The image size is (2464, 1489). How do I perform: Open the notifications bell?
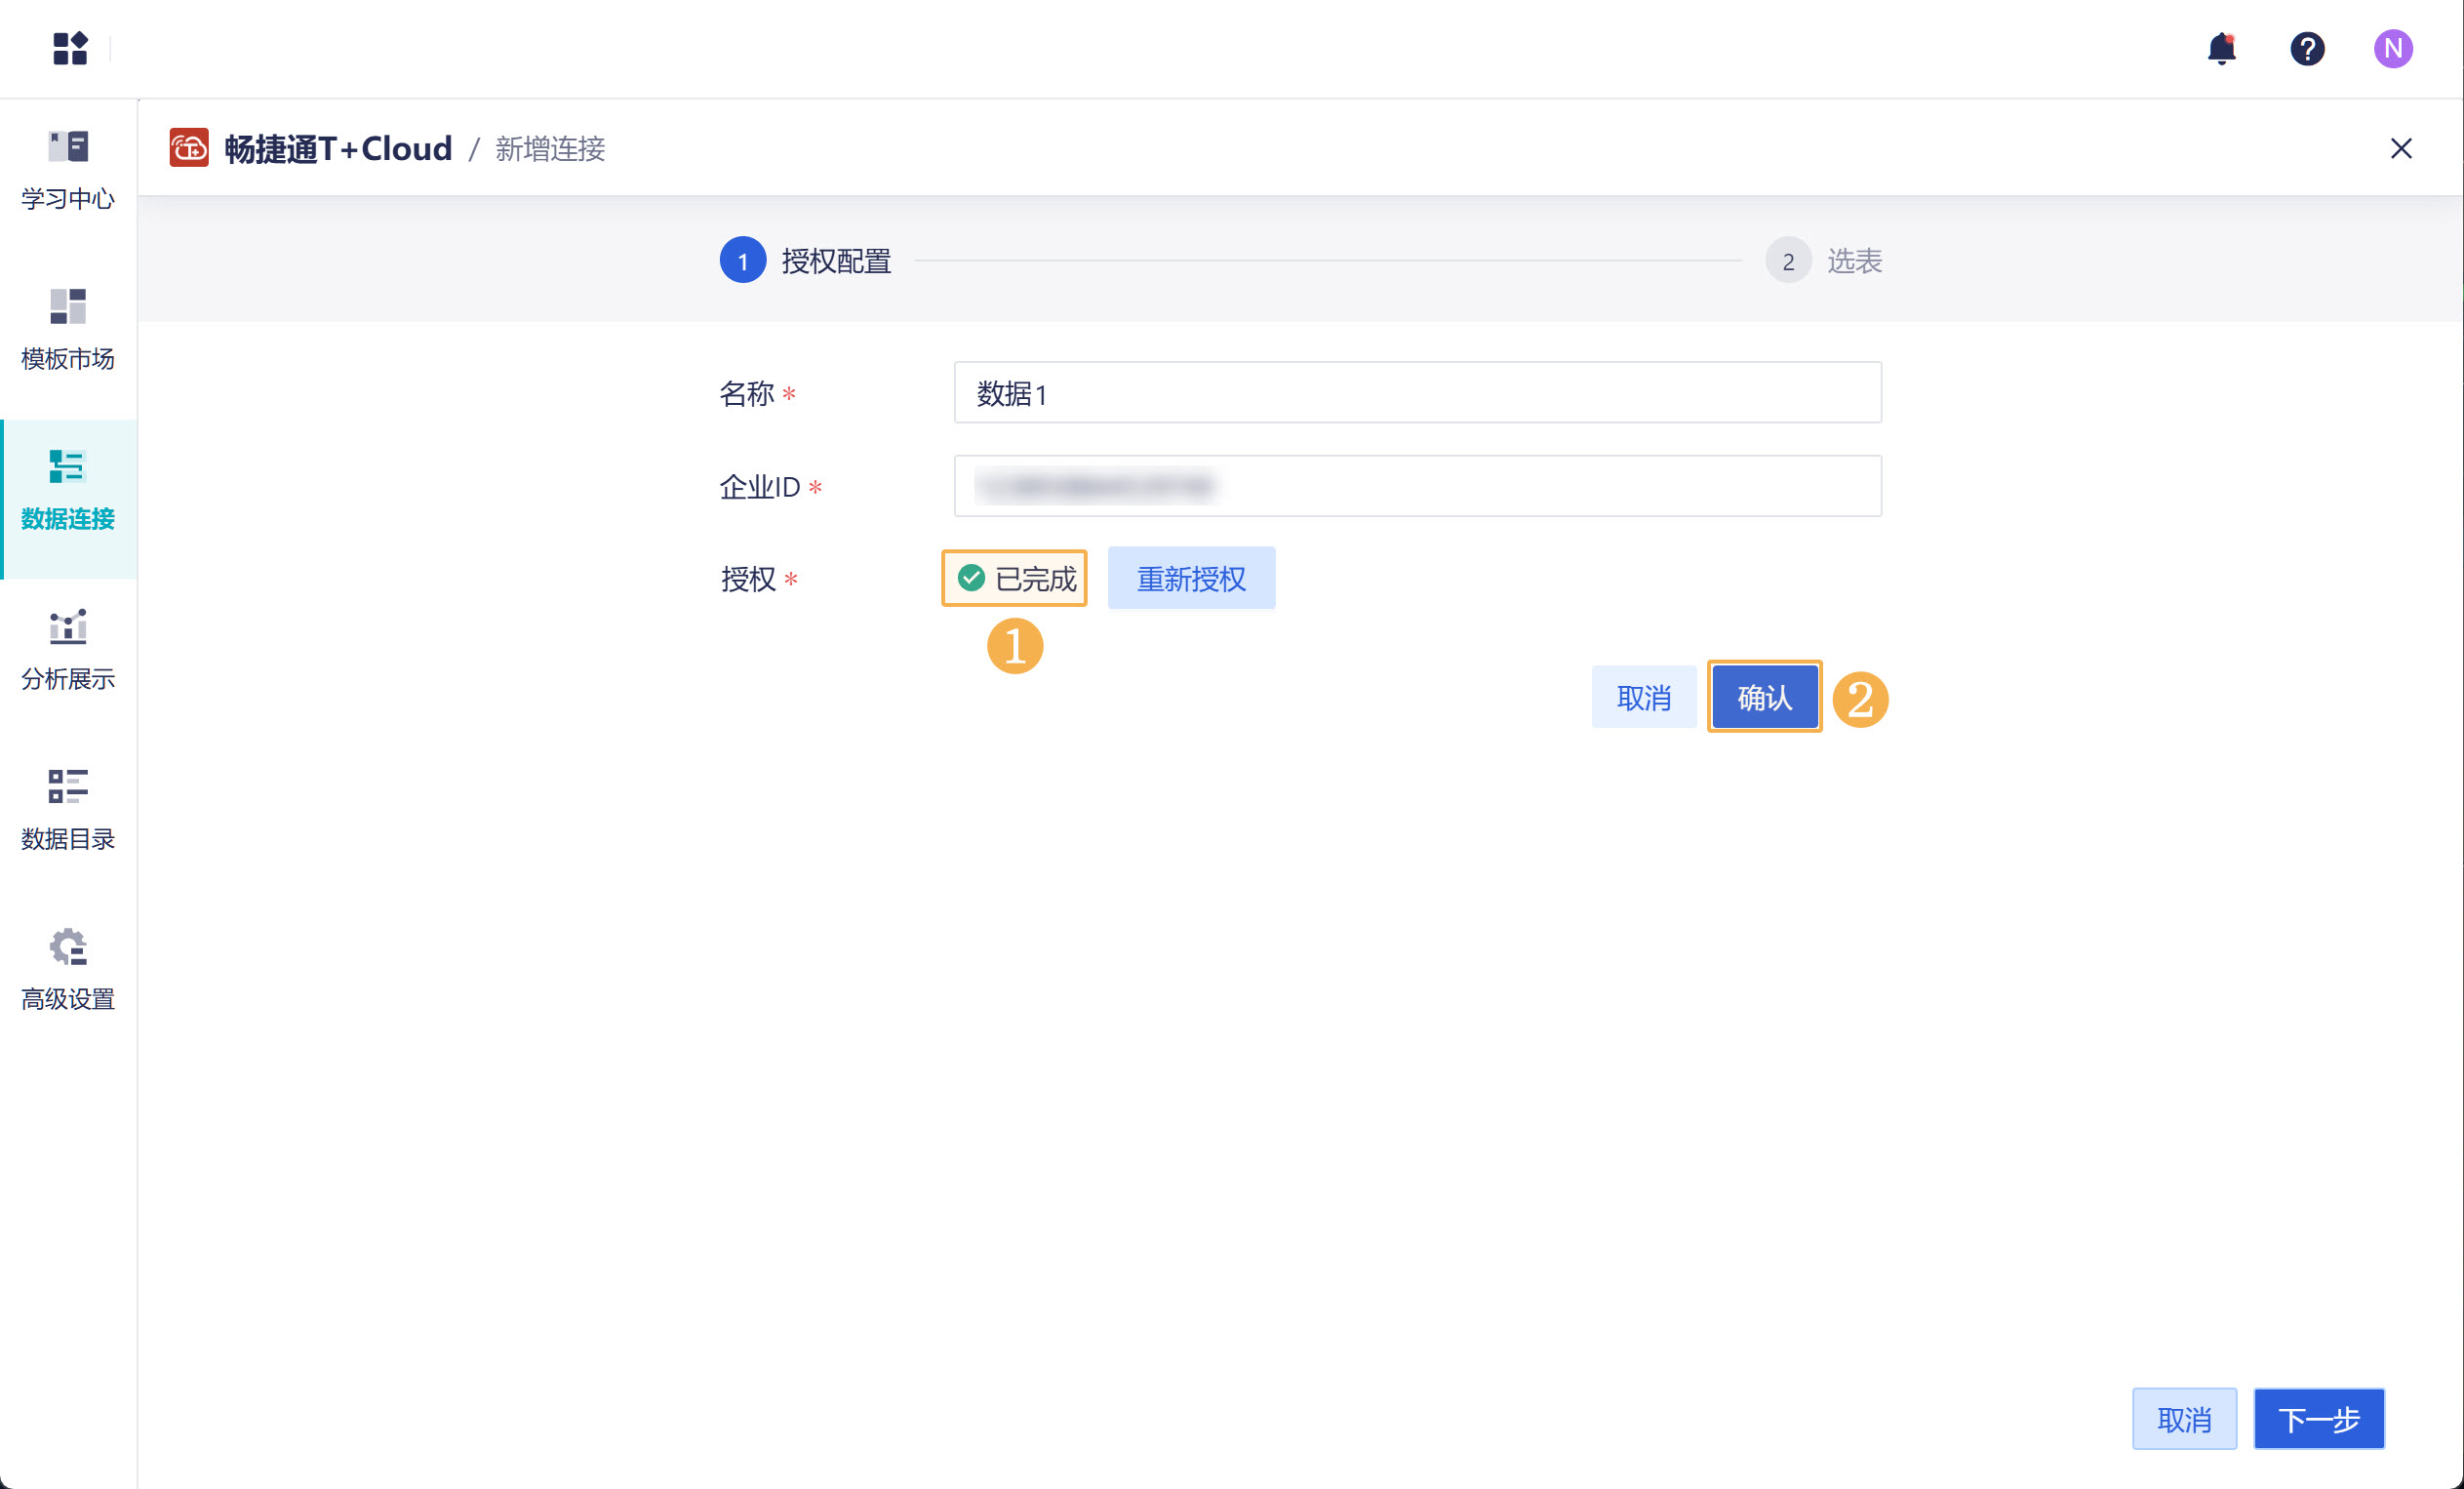point(2221,48)
